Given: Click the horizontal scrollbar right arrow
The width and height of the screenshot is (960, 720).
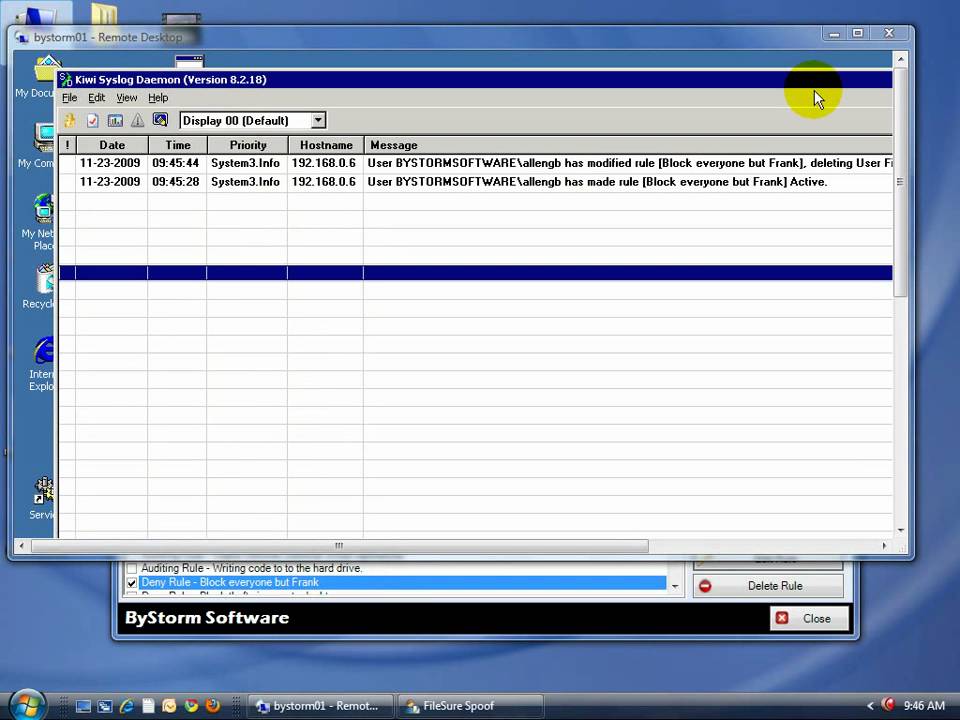Looking at the screenshot, I should pos(884,546).
